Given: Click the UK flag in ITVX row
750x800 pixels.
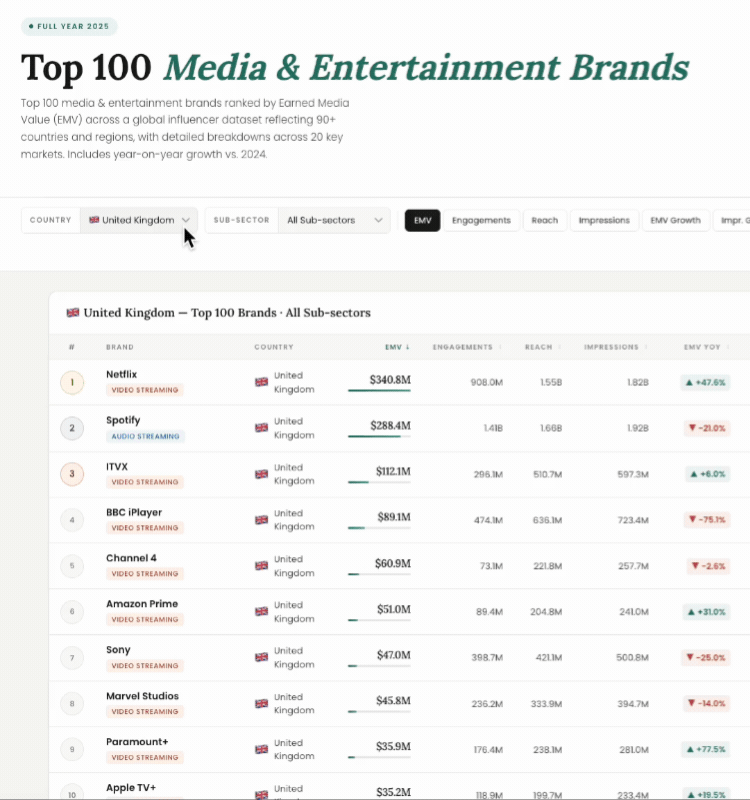Looking at the screenshot, I should click(261, 474).
